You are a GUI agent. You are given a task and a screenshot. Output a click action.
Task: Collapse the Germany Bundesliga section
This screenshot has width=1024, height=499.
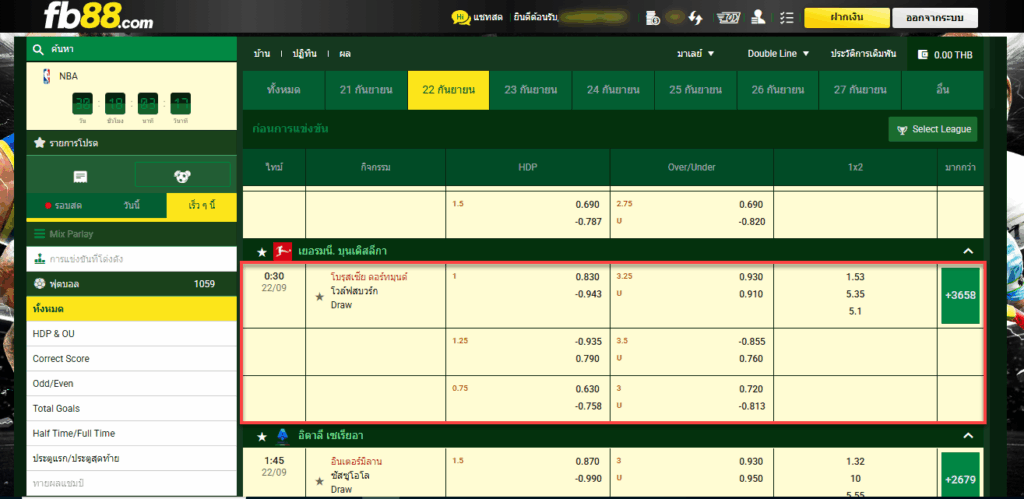coord(968,251)
